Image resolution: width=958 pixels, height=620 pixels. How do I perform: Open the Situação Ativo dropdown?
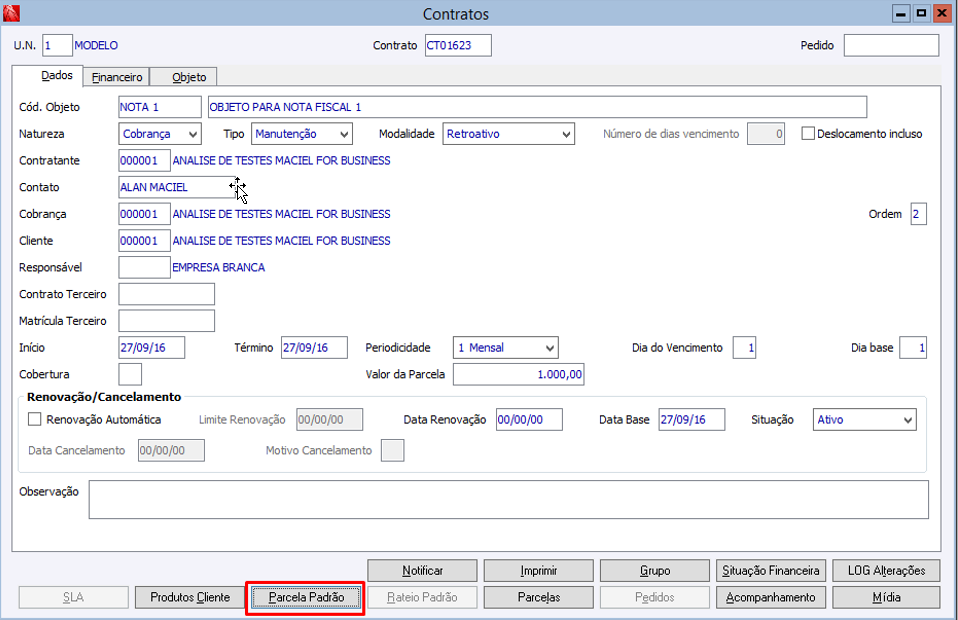pos(865,420)
